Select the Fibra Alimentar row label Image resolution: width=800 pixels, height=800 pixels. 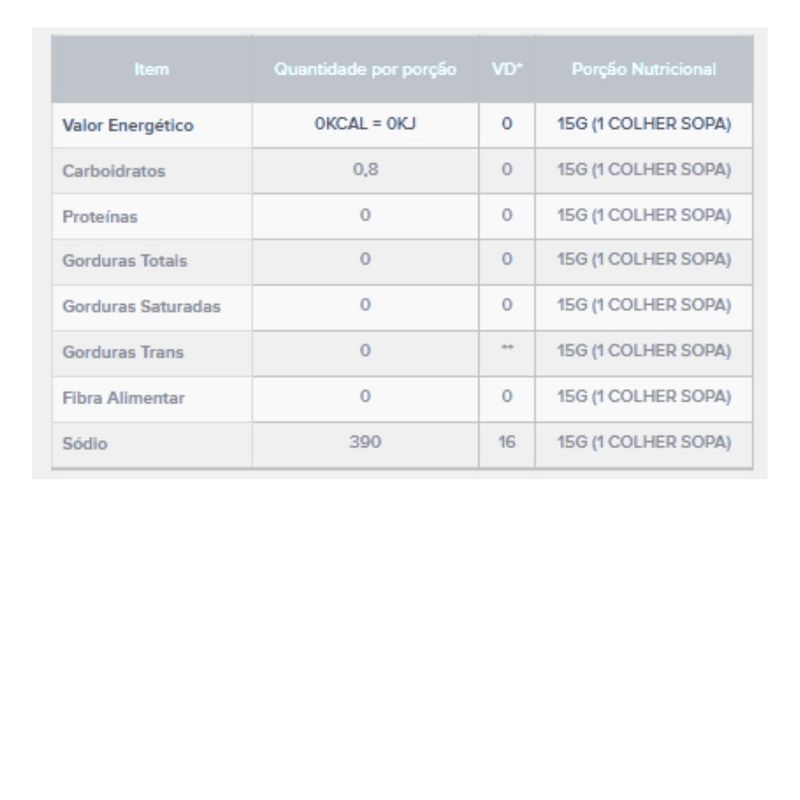pos(123,398)
